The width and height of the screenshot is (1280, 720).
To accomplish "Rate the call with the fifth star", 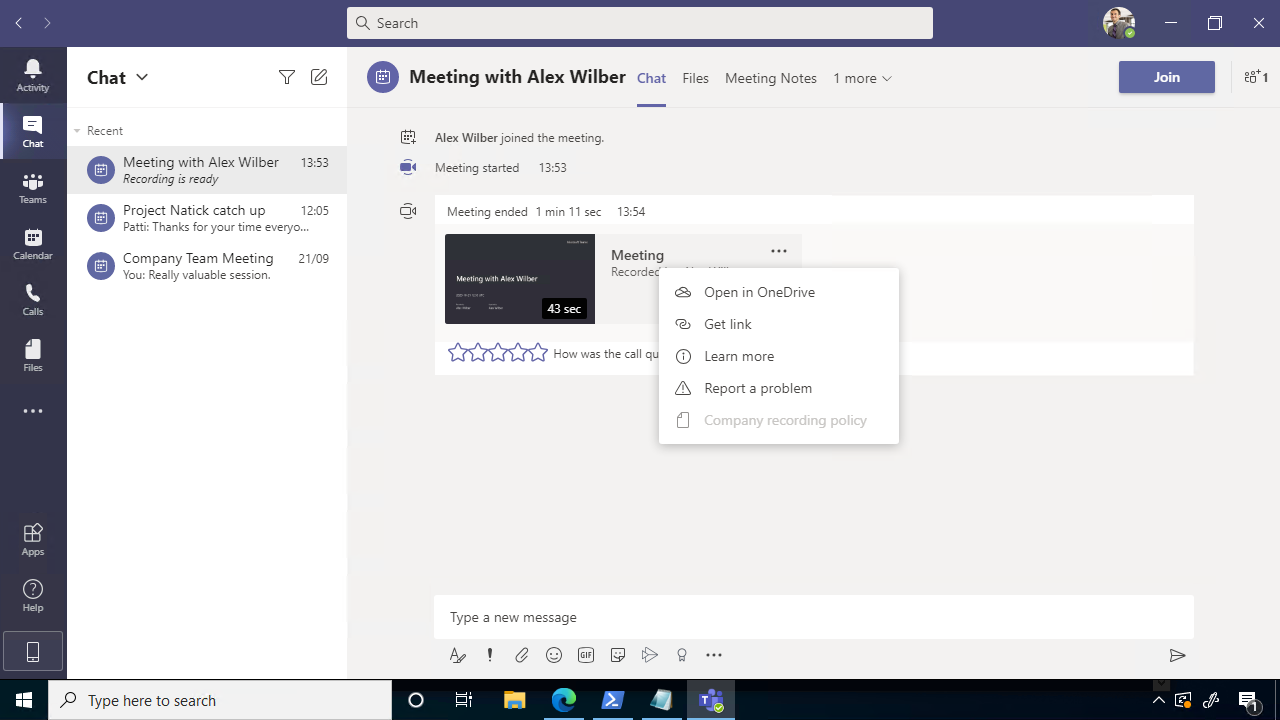I will 538,352.
